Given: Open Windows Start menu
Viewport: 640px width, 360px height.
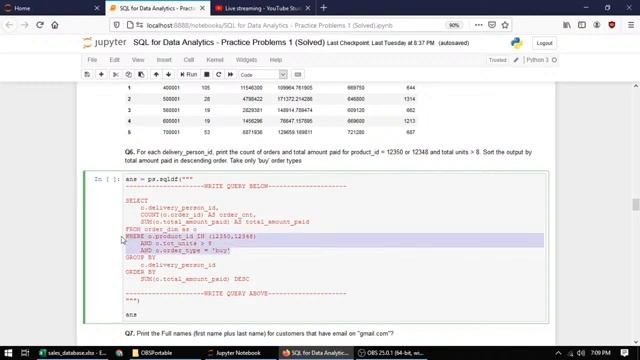Looking at the screenshot, I should pyautogui.click(x=8, y=353).
